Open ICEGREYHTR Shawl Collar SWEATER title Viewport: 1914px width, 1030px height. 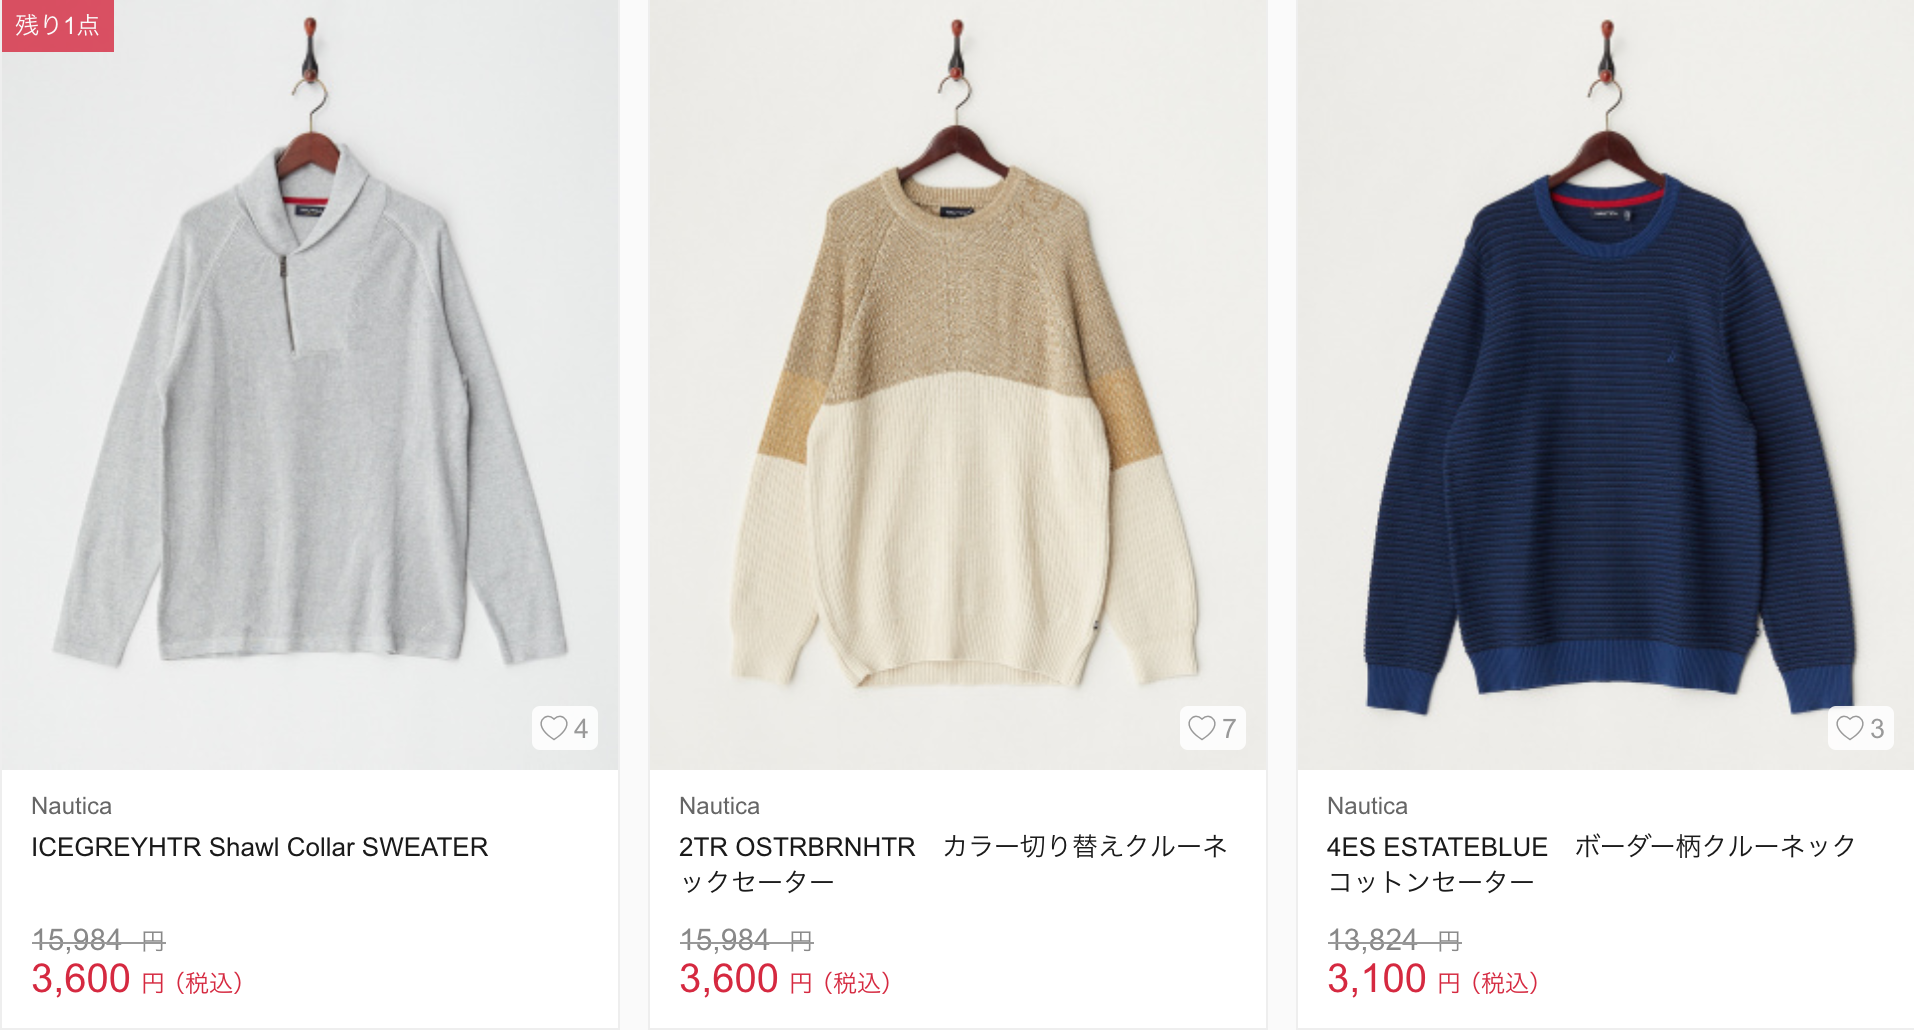(x=260, y=847)
